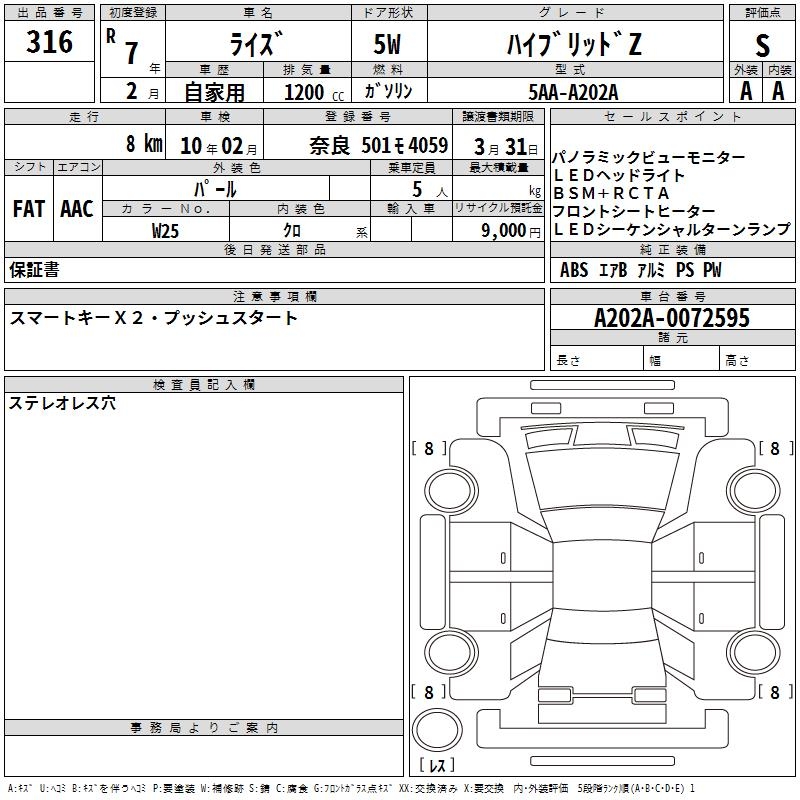The height and width of the screenshot is (800, 800).
Task: Select air conditioner value AAC
Action: point(77,209)
